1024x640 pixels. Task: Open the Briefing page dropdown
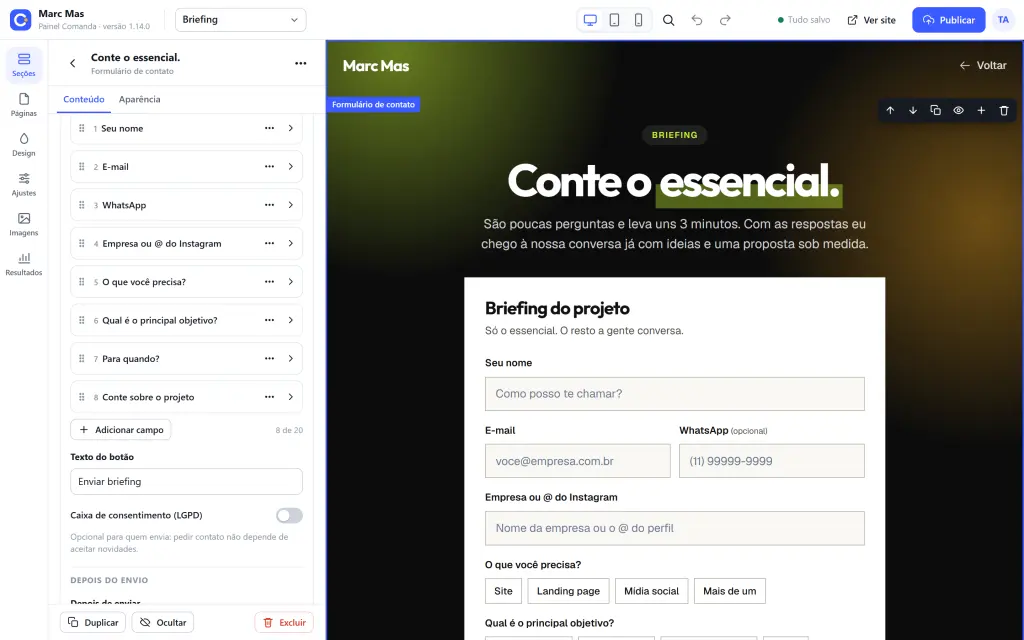(x=240, y=20)
